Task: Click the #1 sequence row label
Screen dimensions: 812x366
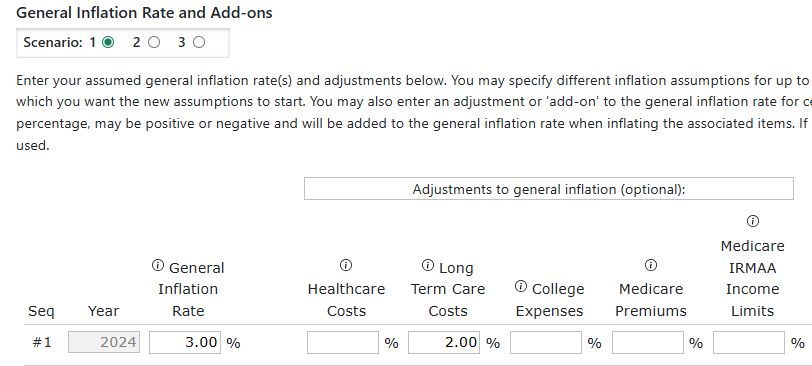Action: [x=42, y=342]
